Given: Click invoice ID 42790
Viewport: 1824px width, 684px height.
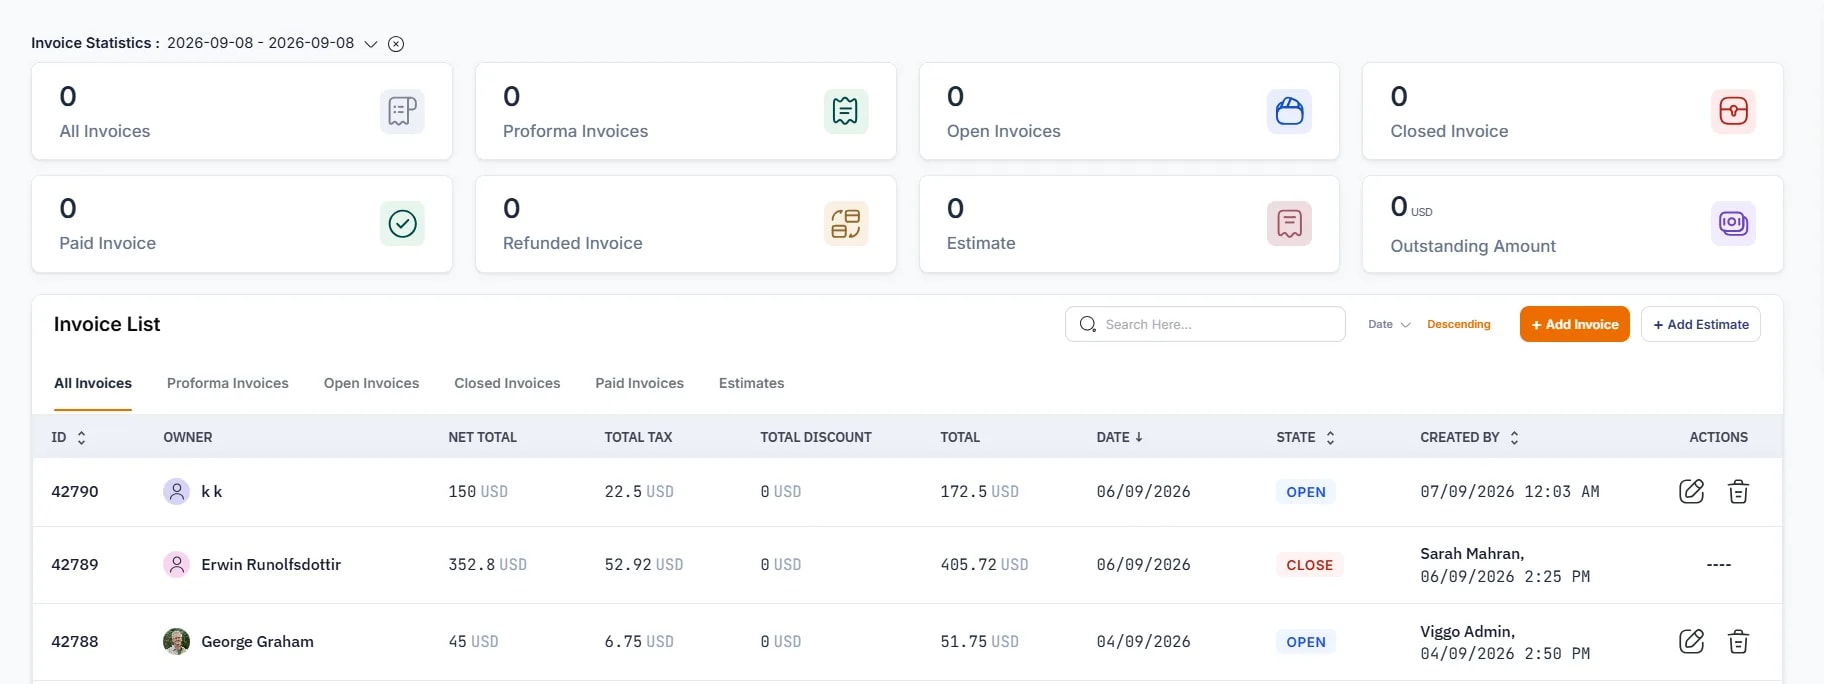Looking at the screenshot, I should pyautogui.click(x=75, y=491).
